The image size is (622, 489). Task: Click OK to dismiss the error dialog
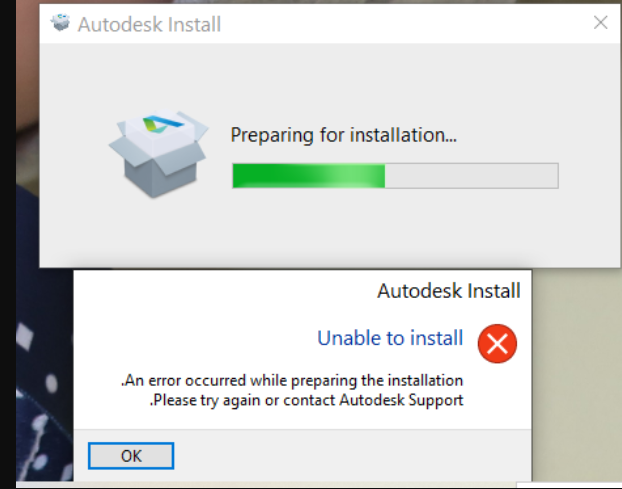[x=131, y=456]
